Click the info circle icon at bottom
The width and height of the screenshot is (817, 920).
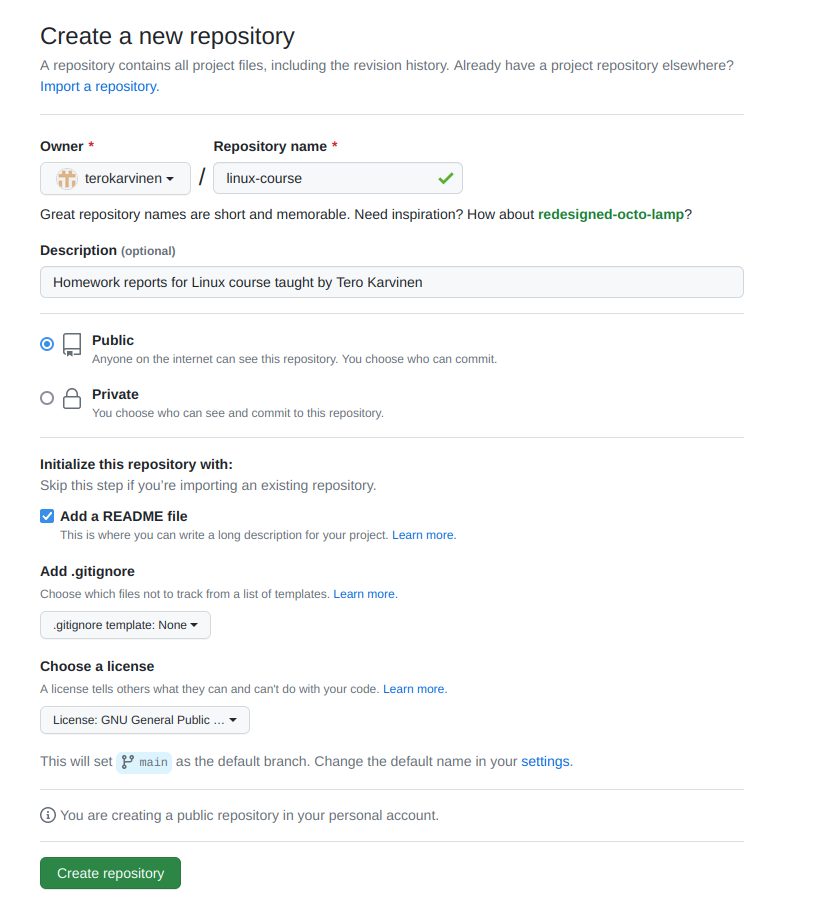coord(48,815)
